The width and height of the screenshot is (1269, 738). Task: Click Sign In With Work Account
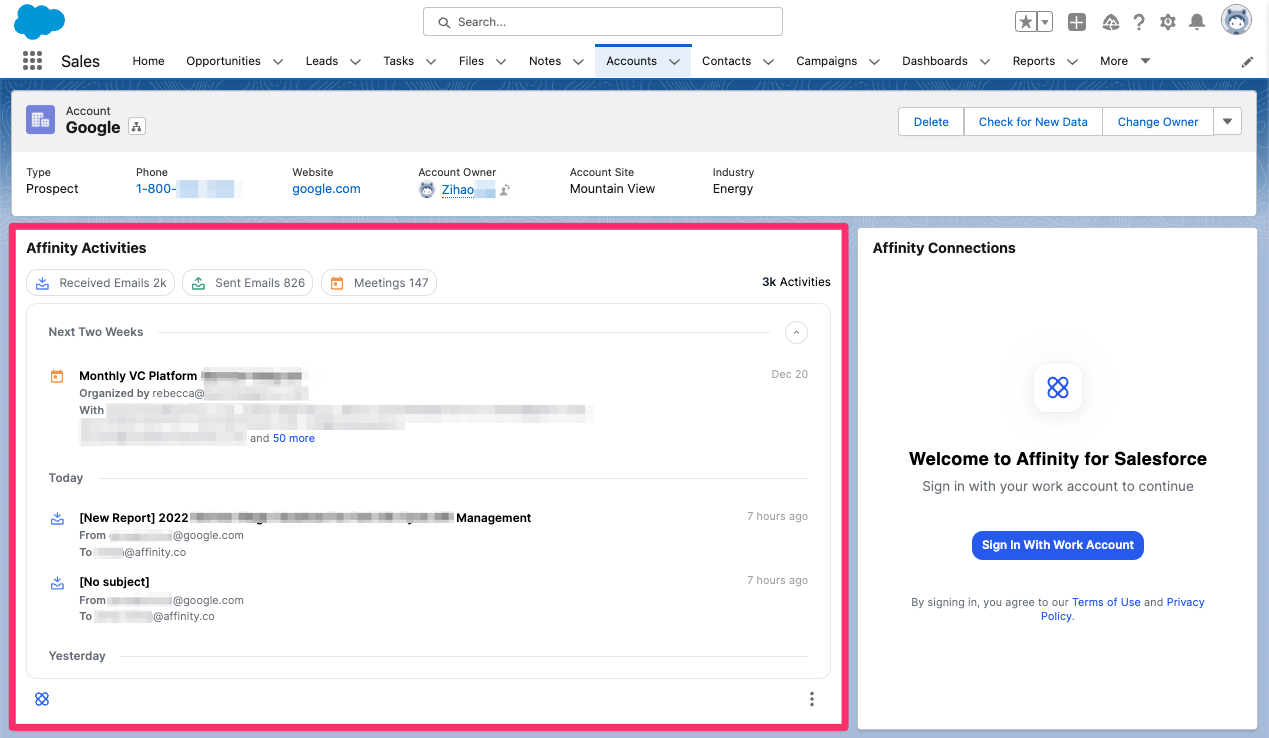1057,545
